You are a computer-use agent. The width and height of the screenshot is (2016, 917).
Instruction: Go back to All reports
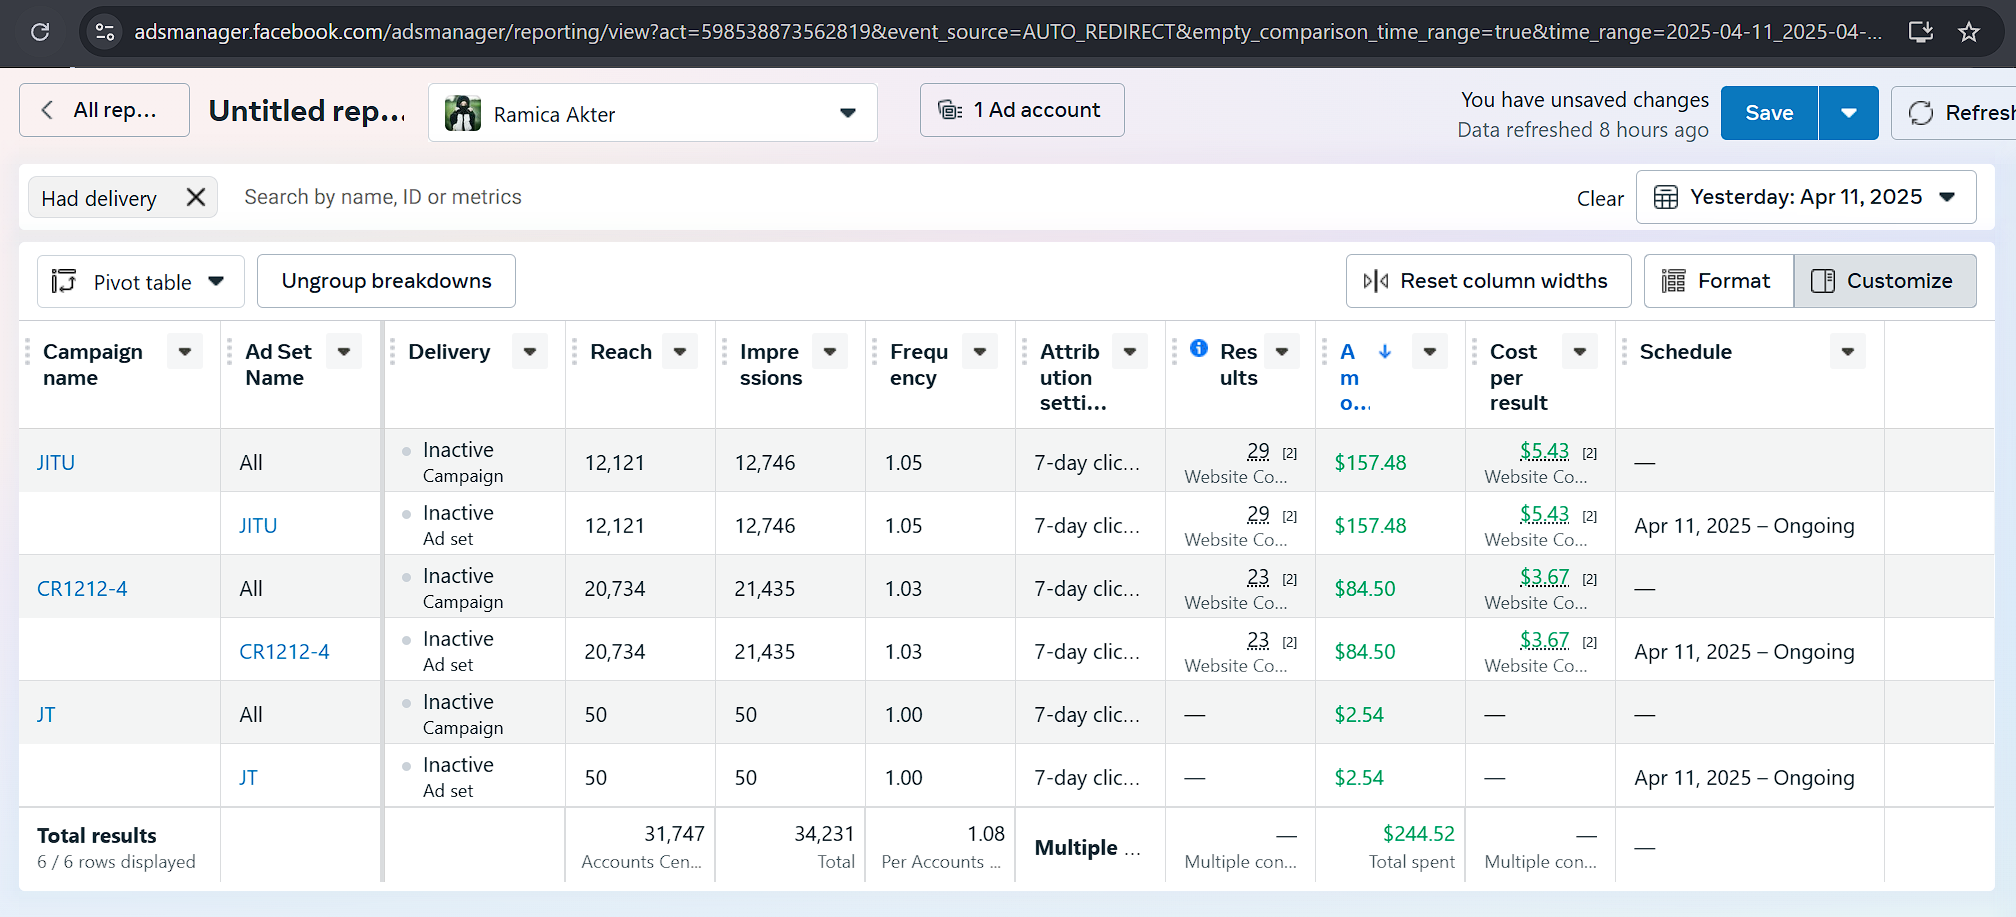pyautogui.click(x=104, y=110)
